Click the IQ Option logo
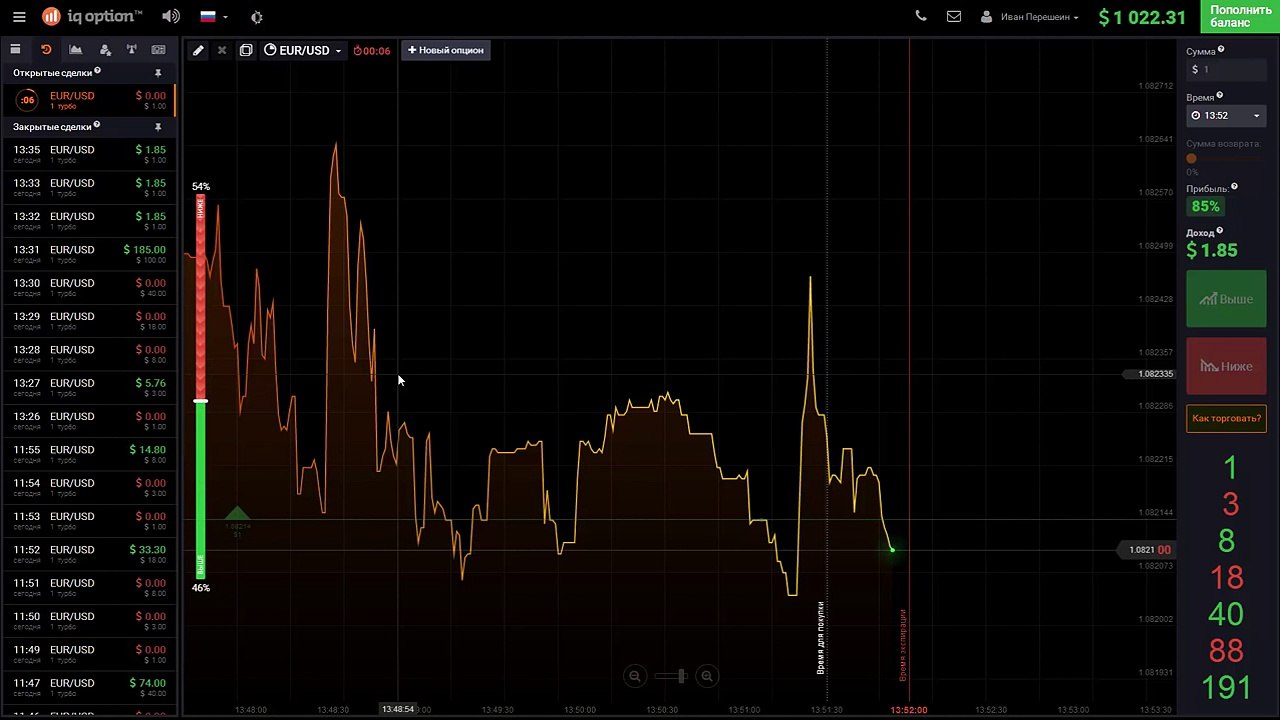The image size is (1280, 720). [x=92, y=17]
